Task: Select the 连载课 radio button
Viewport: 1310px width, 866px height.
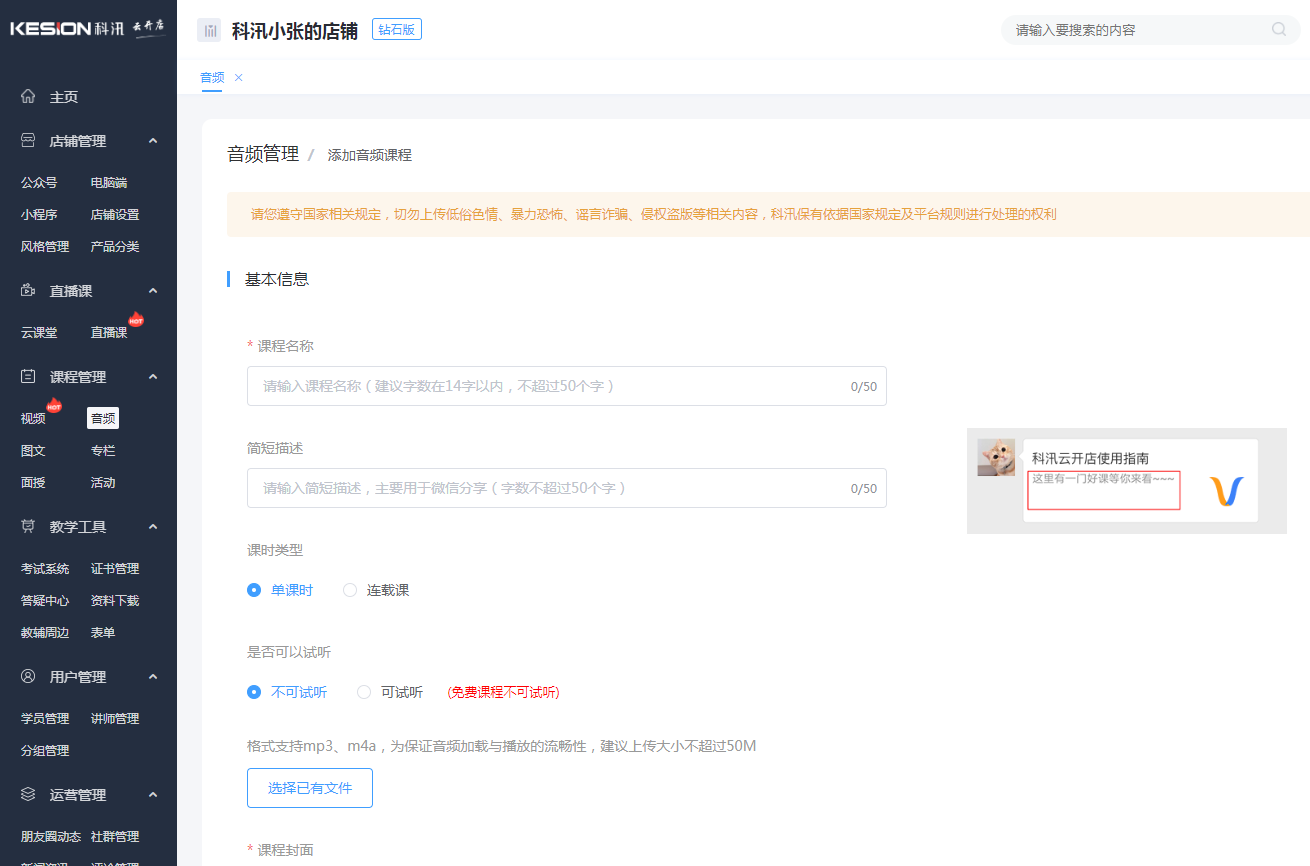Action: point(350,590)
